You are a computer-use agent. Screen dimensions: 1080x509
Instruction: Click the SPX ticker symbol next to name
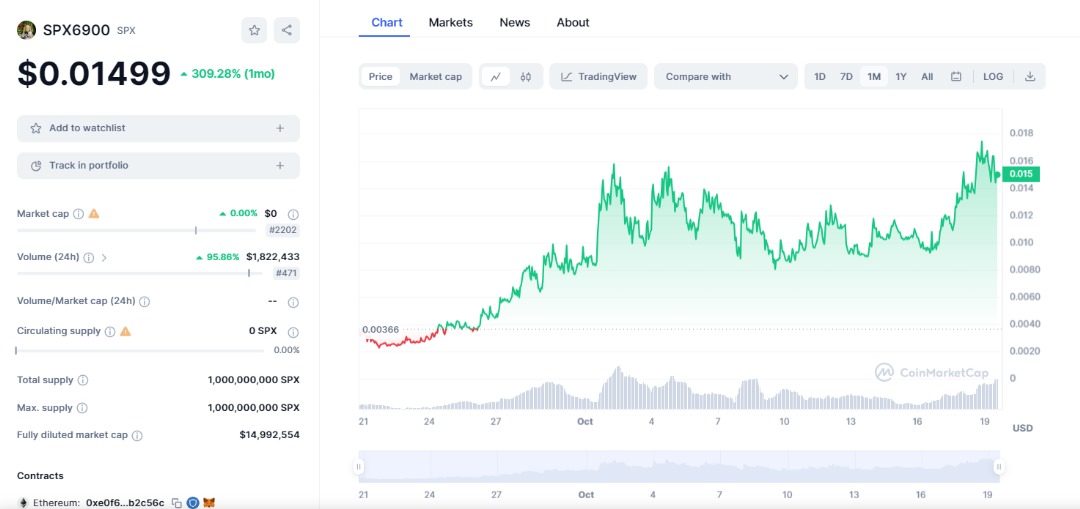[126, 31]
